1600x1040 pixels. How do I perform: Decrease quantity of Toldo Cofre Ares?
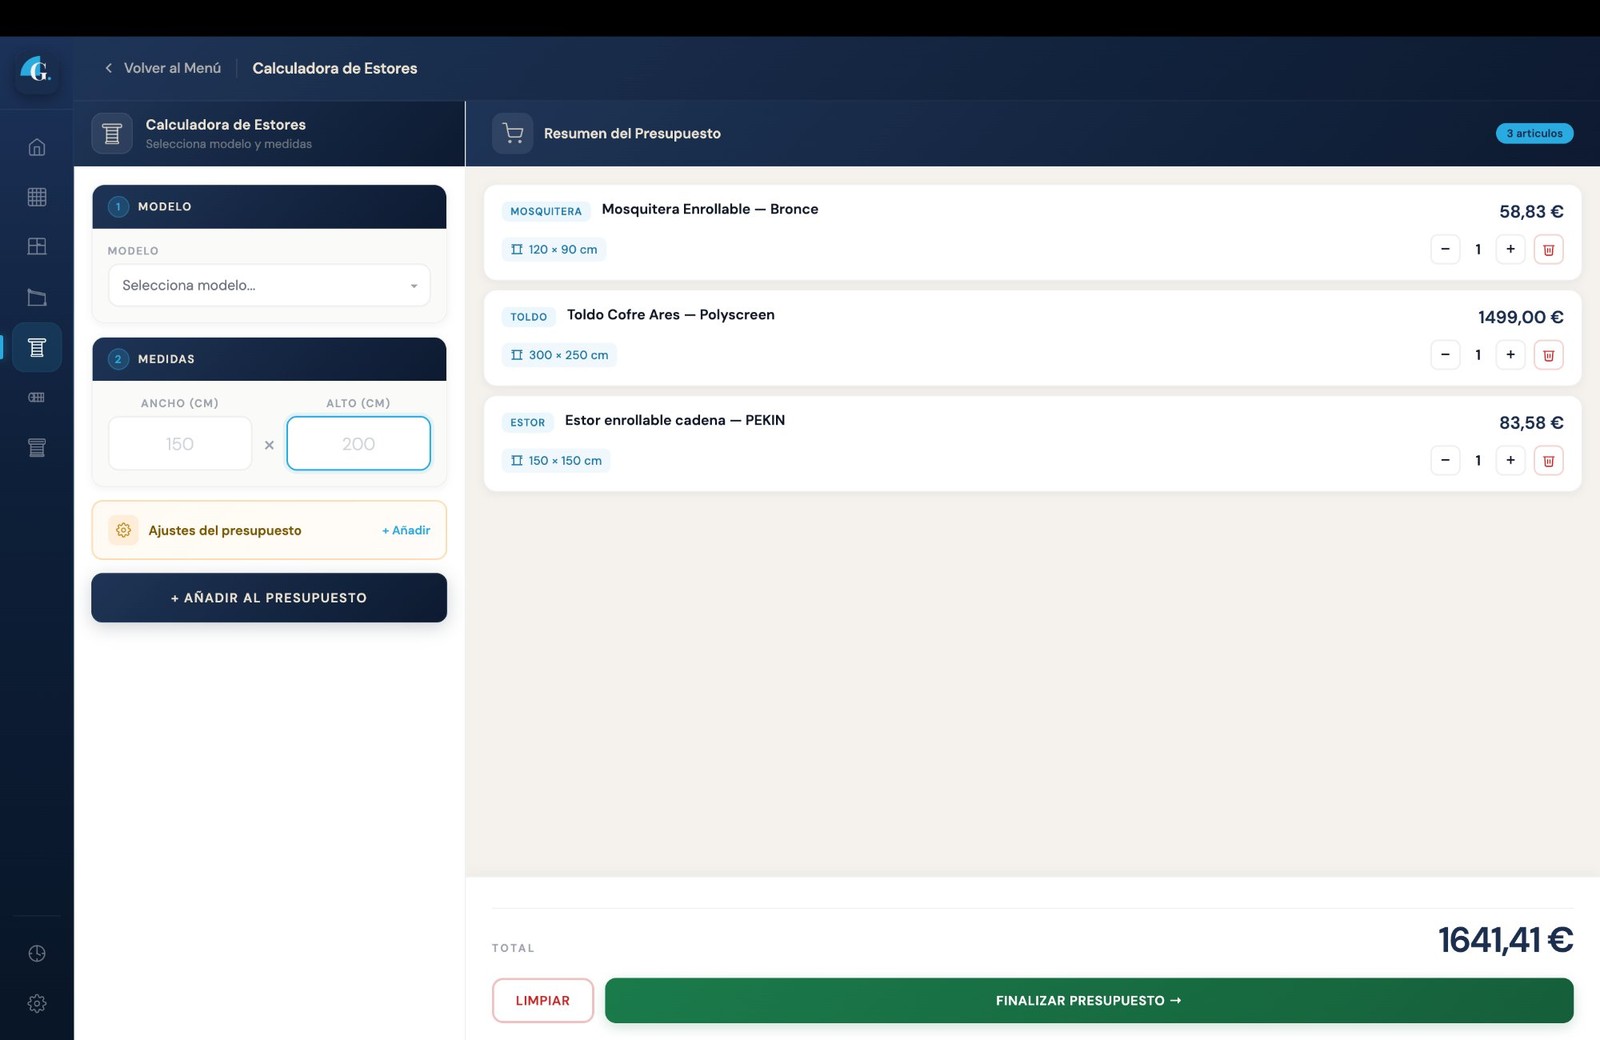click(x=1445, y=355)
